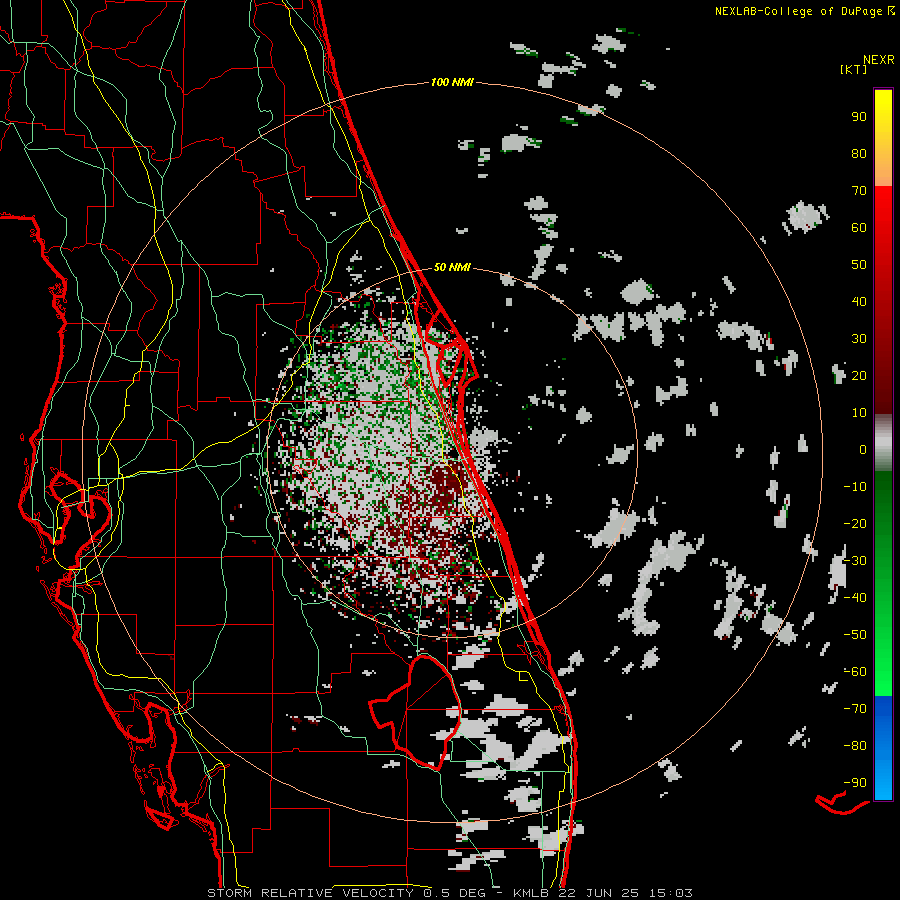Screen dimensions: 900x900
Task: Click the 90 value on velocity scale
Action: tap(859, 117)
